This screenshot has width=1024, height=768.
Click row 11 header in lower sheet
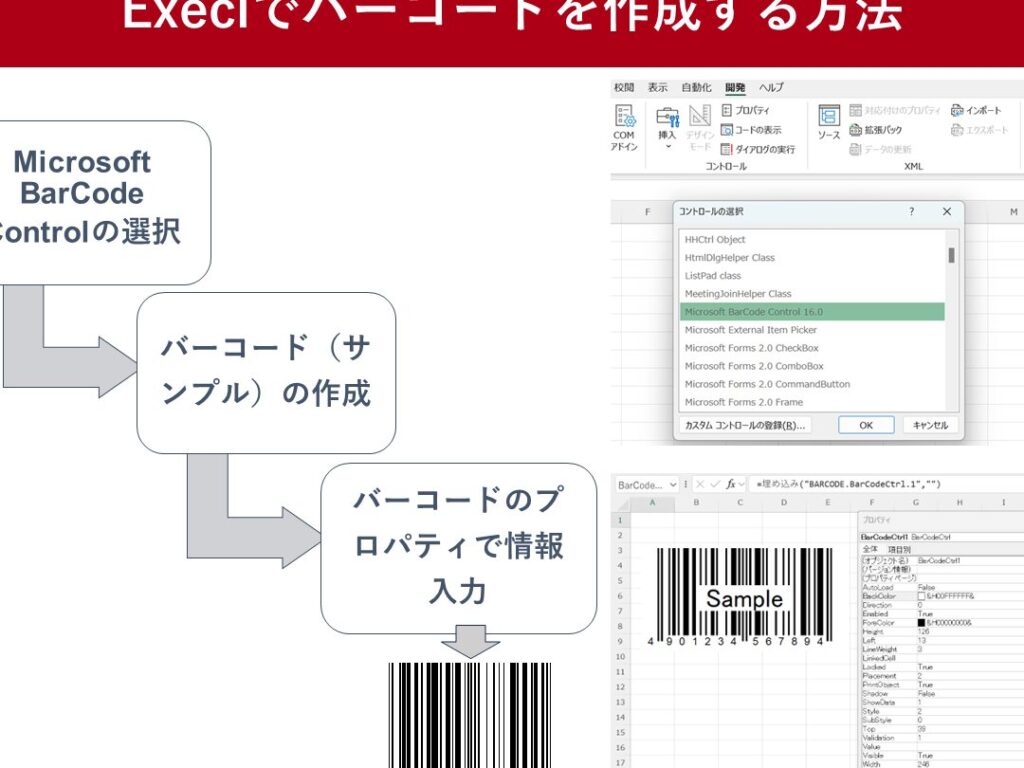(620, 672)
